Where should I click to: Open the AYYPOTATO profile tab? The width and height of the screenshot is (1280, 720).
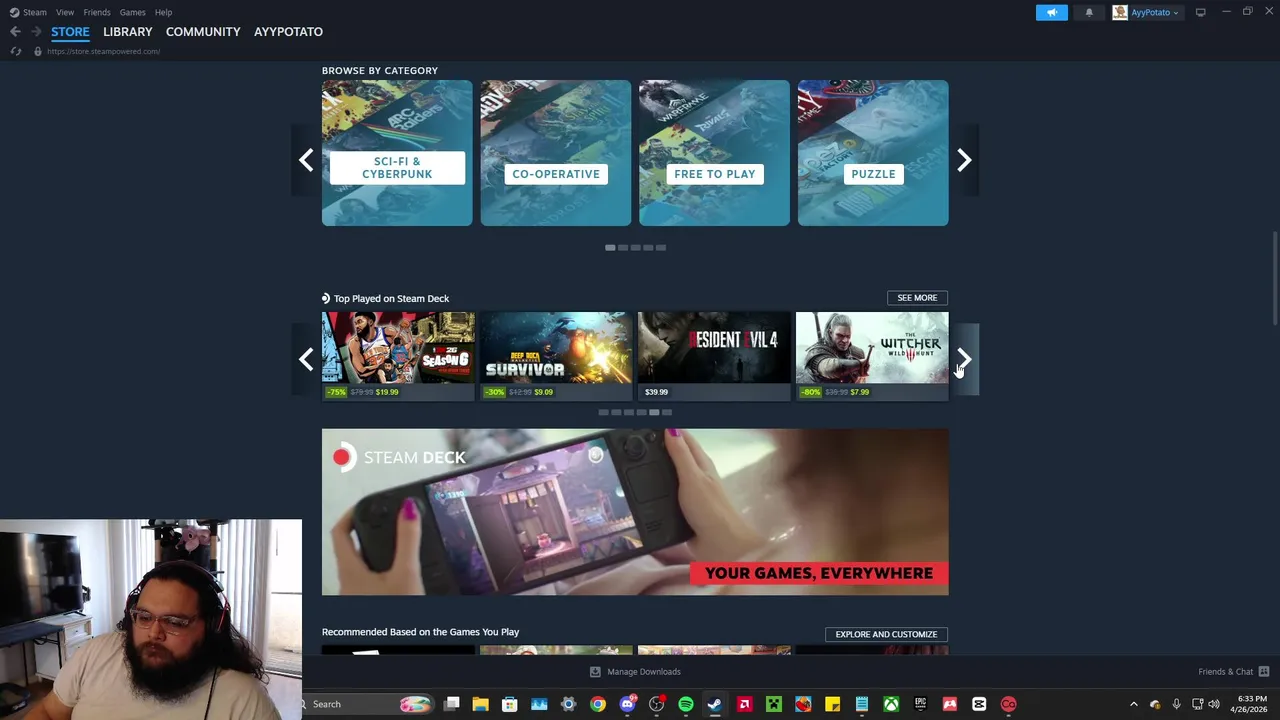288,32
